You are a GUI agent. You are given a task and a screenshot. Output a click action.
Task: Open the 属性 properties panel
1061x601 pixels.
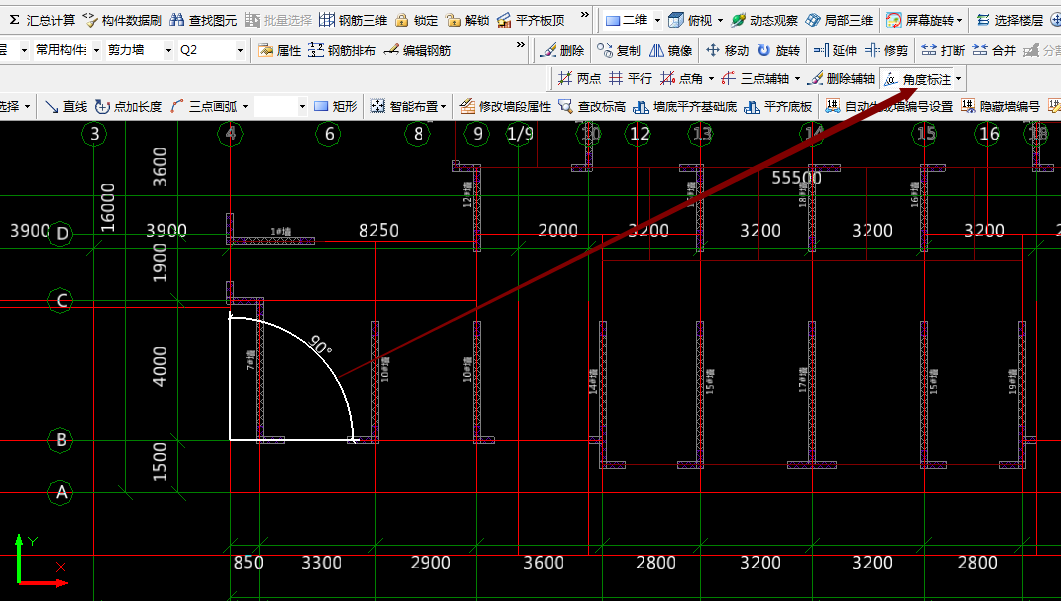[x=279, y=50]
